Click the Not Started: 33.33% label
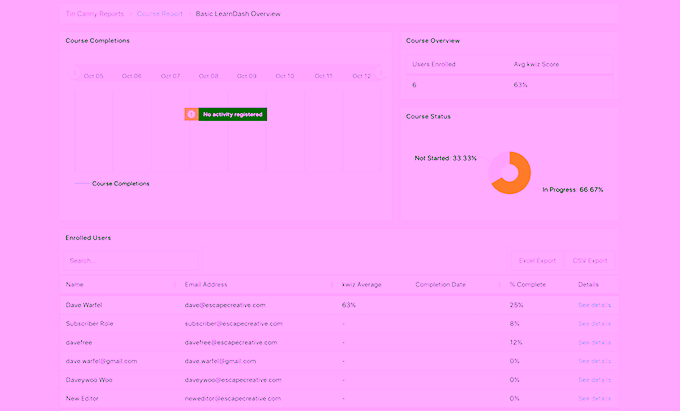Screen dimensions: 680x411 tap(445, 158)
